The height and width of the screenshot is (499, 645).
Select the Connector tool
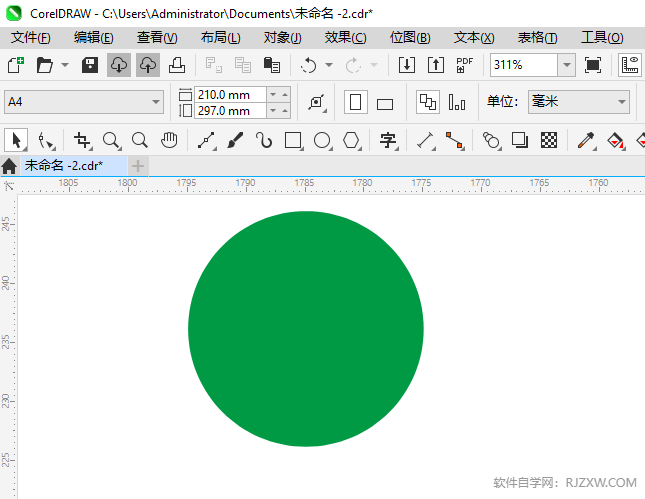pyautogui.click(x=455, y=140)
